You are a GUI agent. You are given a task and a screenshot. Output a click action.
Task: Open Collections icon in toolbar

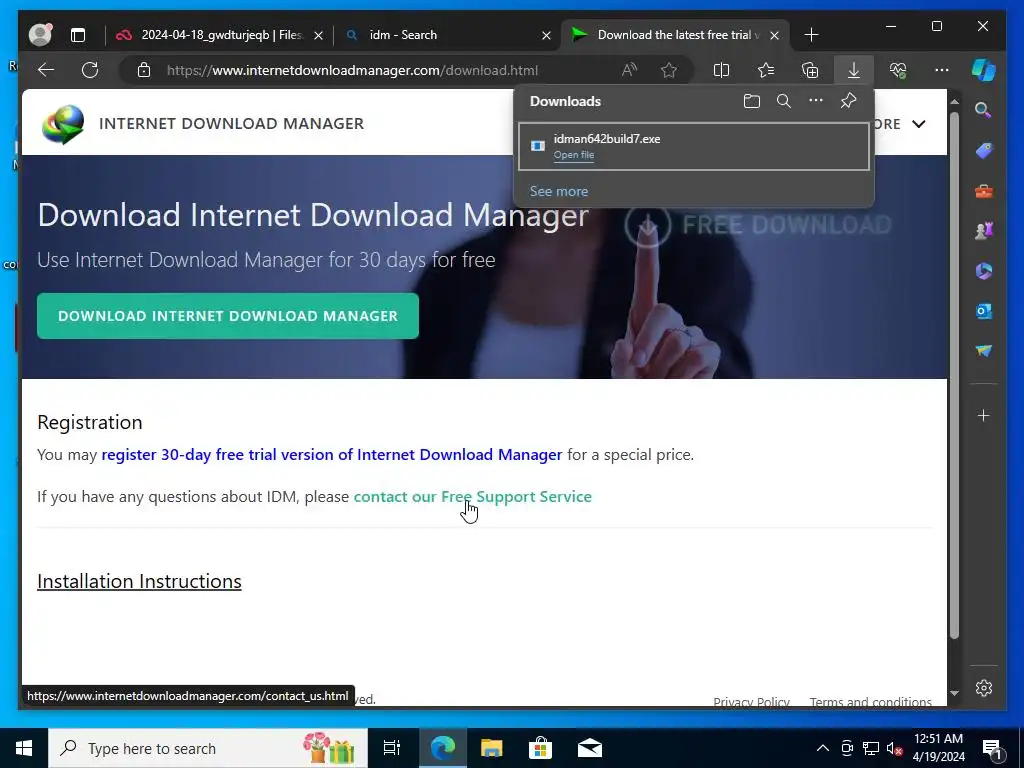pyautogui.click(x=810, y=70)
